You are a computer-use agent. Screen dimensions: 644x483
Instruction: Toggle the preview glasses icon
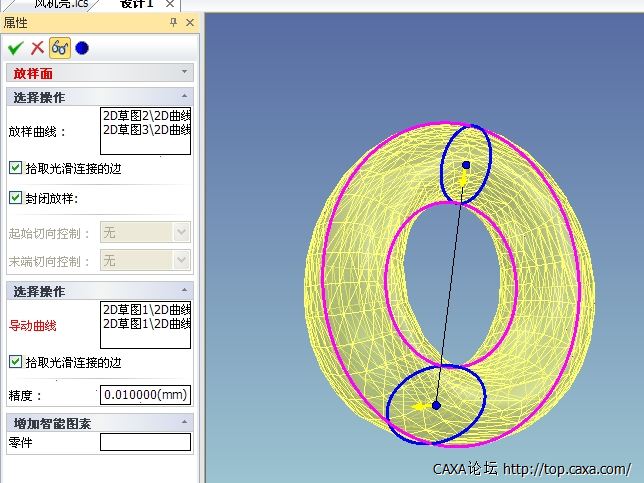pyautogui.click(x=60, y=48)
